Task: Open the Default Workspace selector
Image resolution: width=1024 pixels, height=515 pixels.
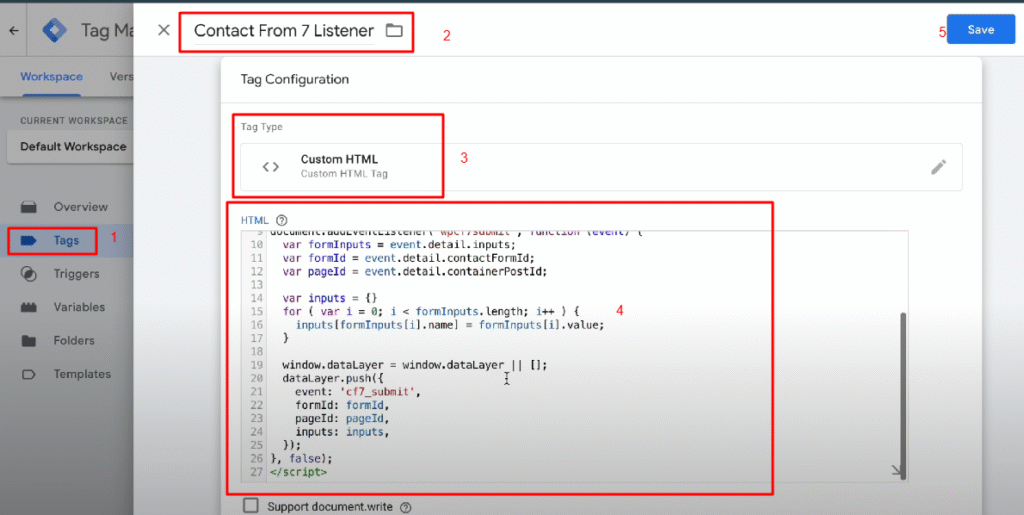Action: pos(70,146)
